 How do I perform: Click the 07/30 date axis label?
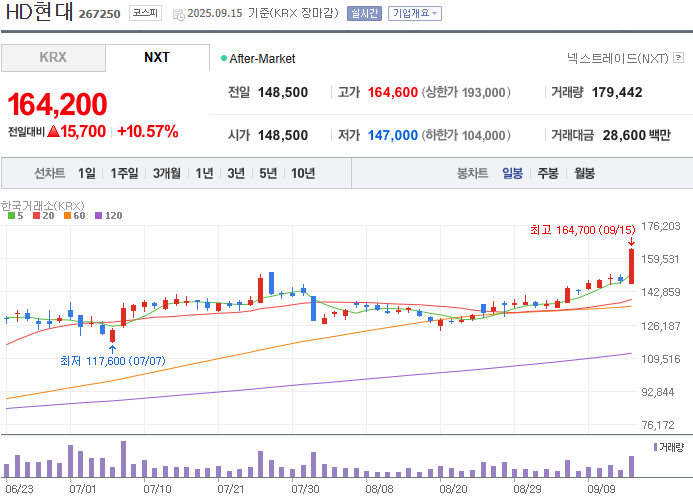pos(305,489)
